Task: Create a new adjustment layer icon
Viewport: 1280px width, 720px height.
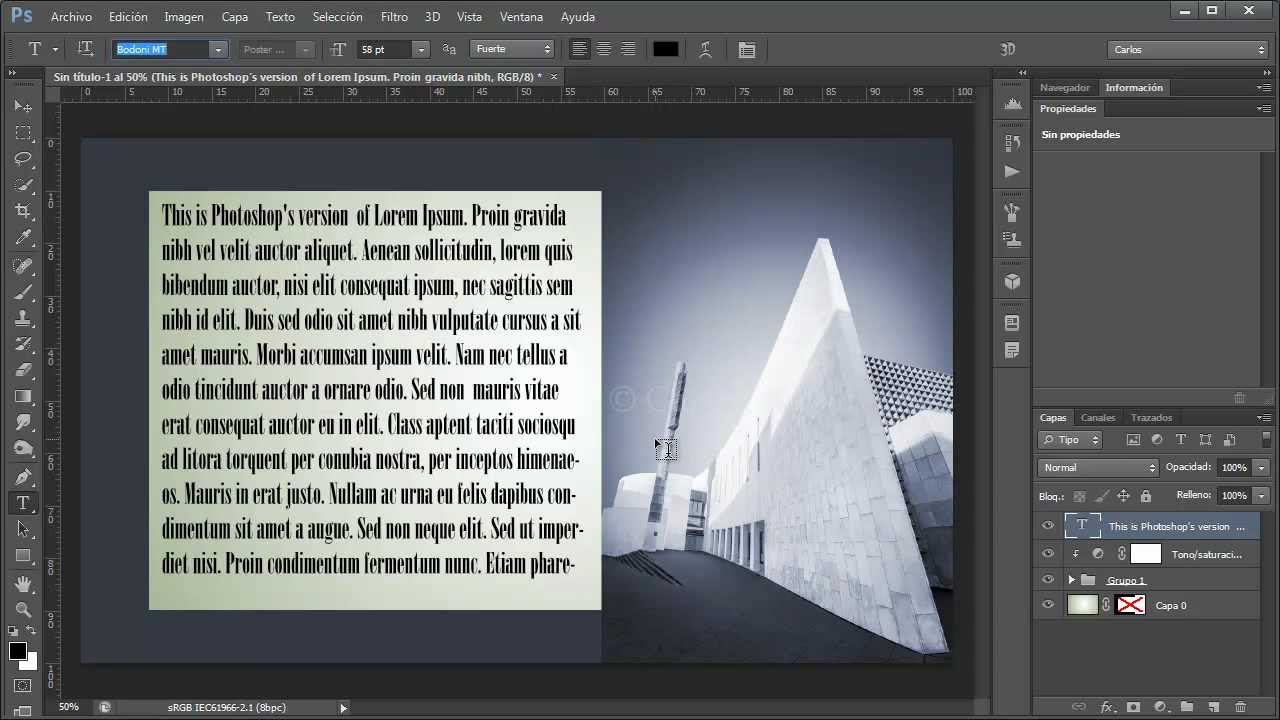Action: 1160,707
